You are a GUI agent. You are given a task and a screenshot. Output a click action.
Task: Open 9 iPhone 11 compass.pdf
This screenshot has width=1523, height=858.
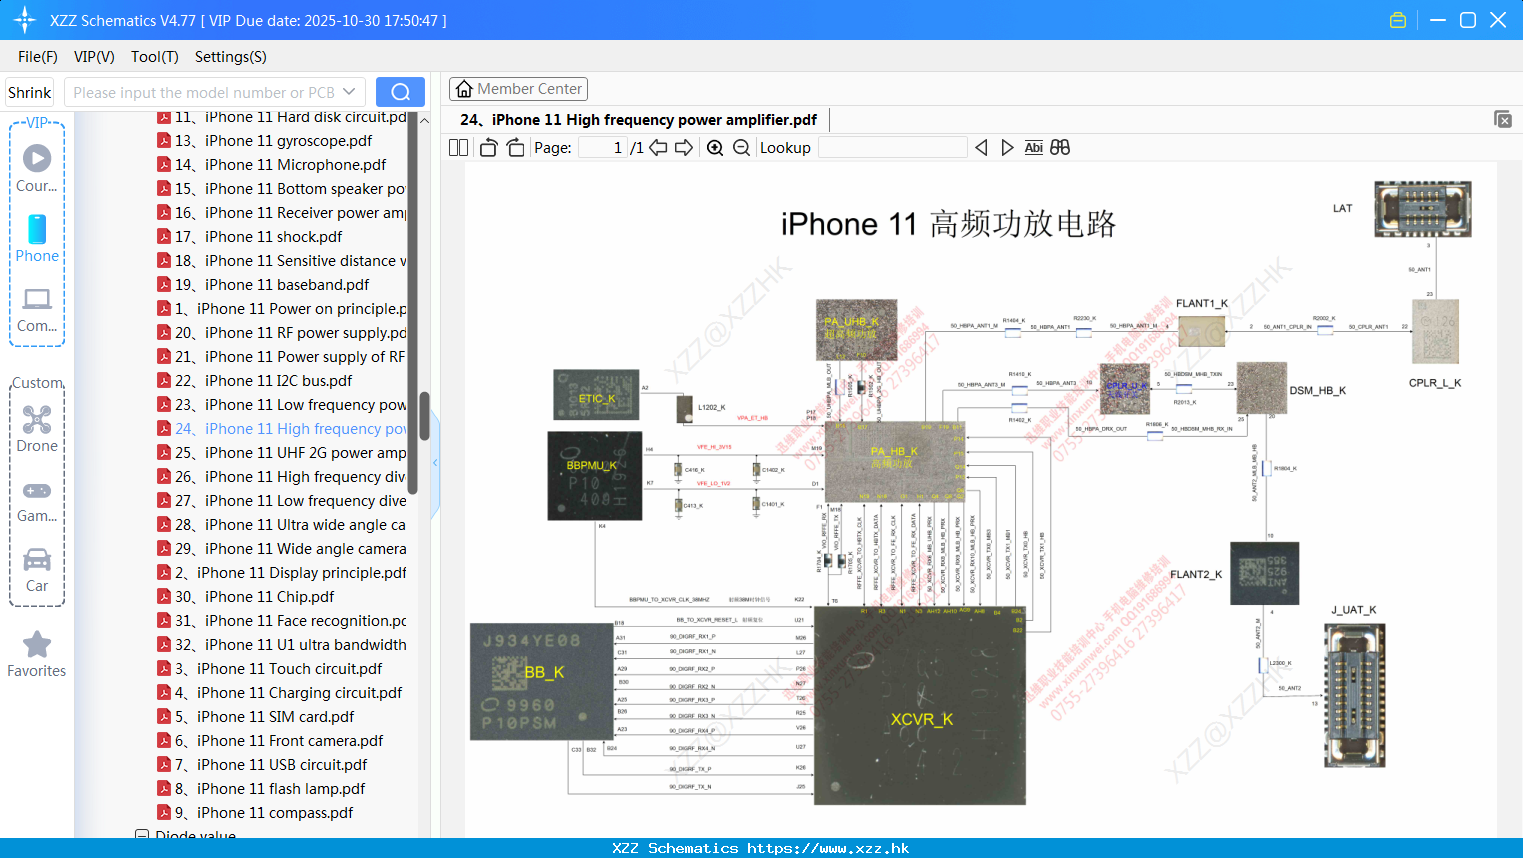(x=255, y=813)
